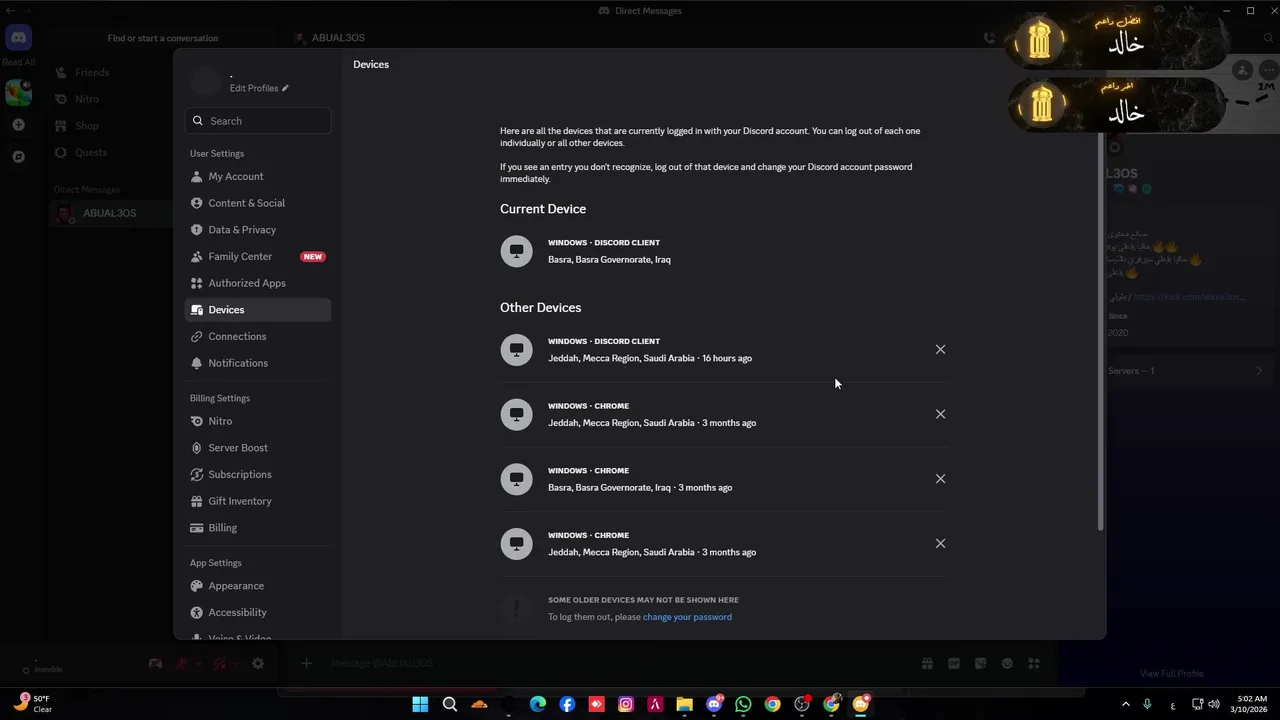Viewport: 1280px width, 720px height.
Task: Click Discord home icon in server bar
Action: pyautogui.click(x=18, y=38)
